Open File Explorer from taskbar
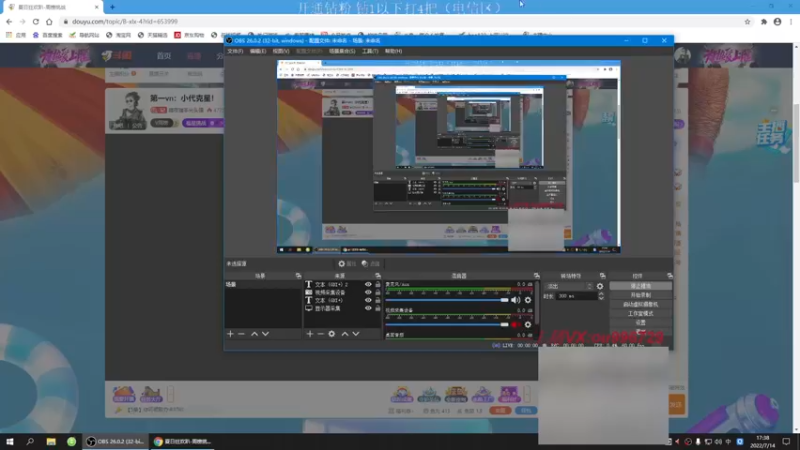 (51, 441)
